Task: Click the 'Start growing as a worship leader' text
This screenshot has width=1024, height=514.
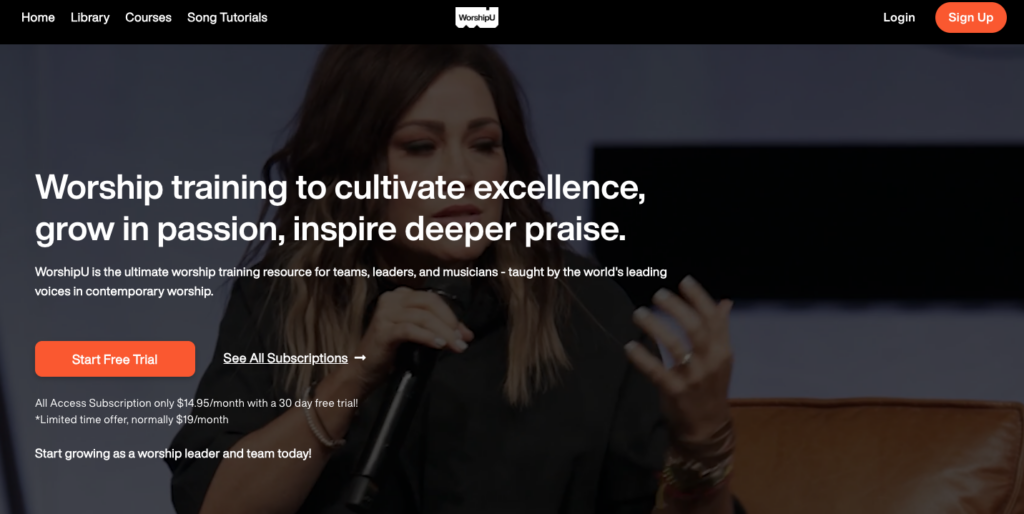Action: click(173, 453)
